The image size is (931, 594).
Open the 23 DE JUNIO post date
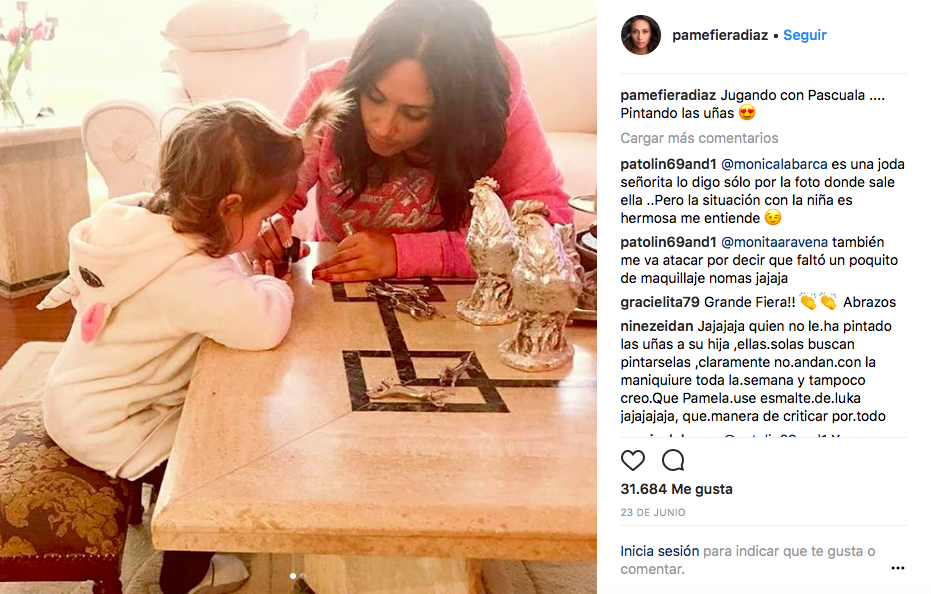(x=653, y=513)
